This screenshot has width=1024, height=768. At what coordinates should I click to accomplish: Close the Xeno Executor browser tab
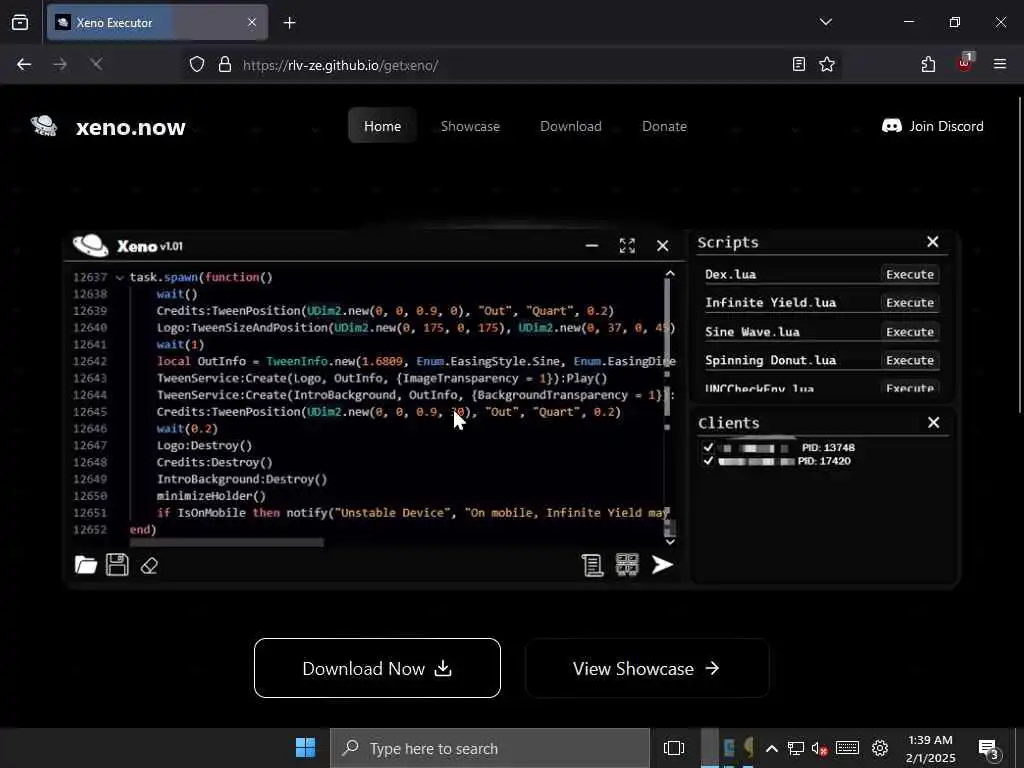click(x=252, y=22)
